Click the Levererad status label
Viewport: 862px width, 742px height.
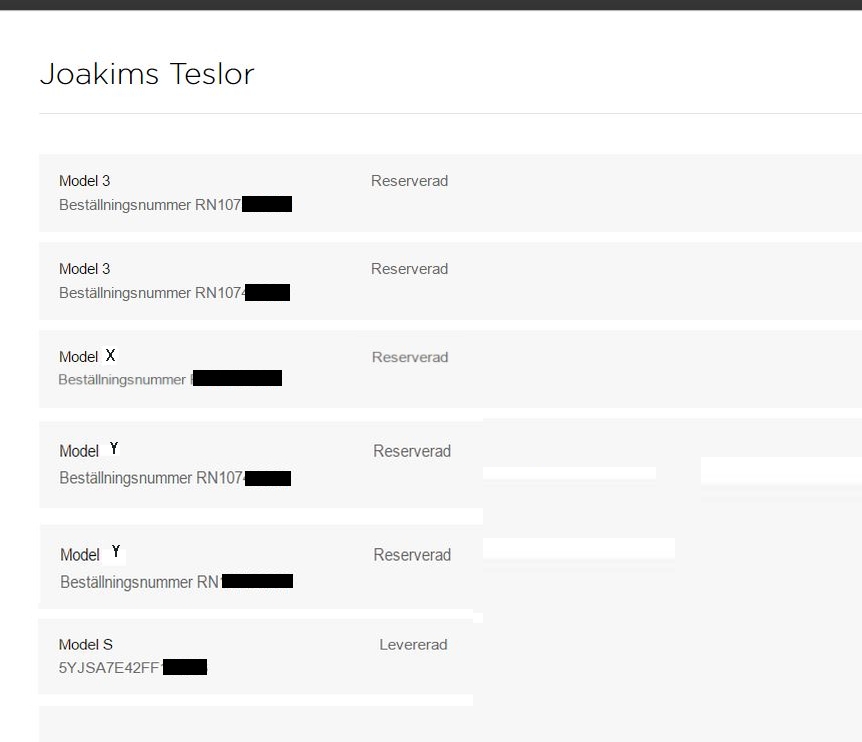(x=413, y=645)
